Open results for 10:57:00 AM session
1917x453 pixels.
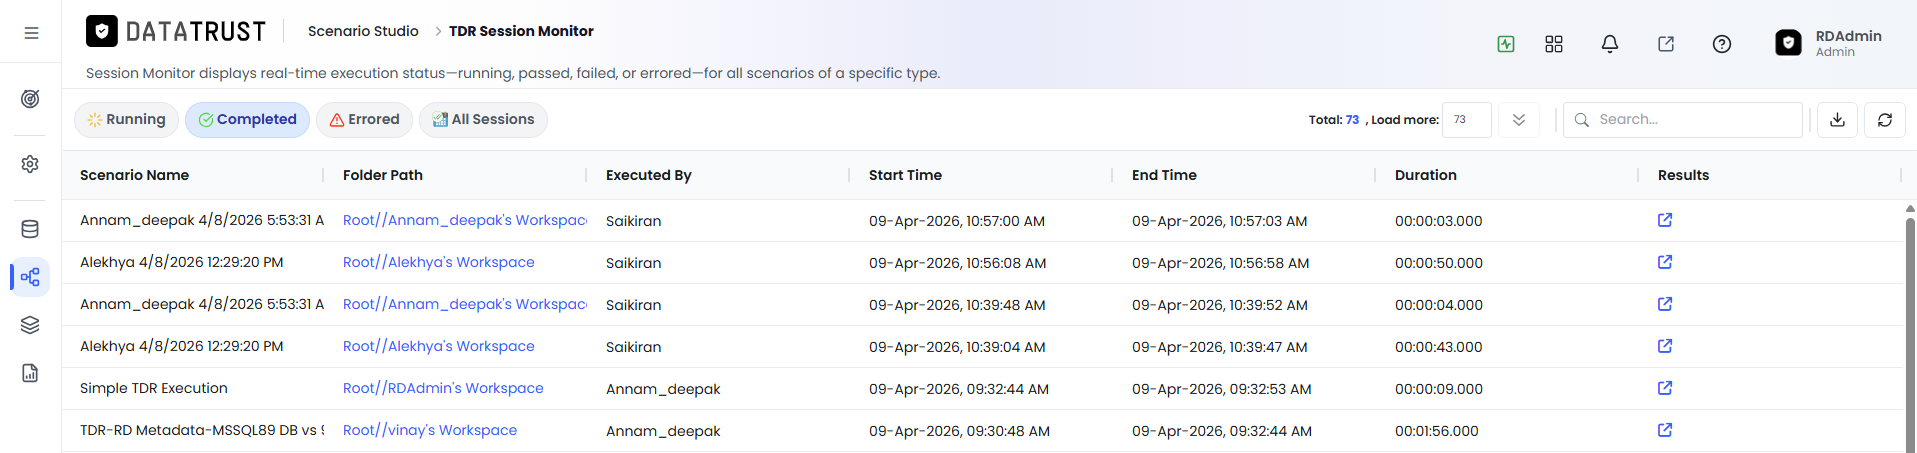pos(1665,220)
